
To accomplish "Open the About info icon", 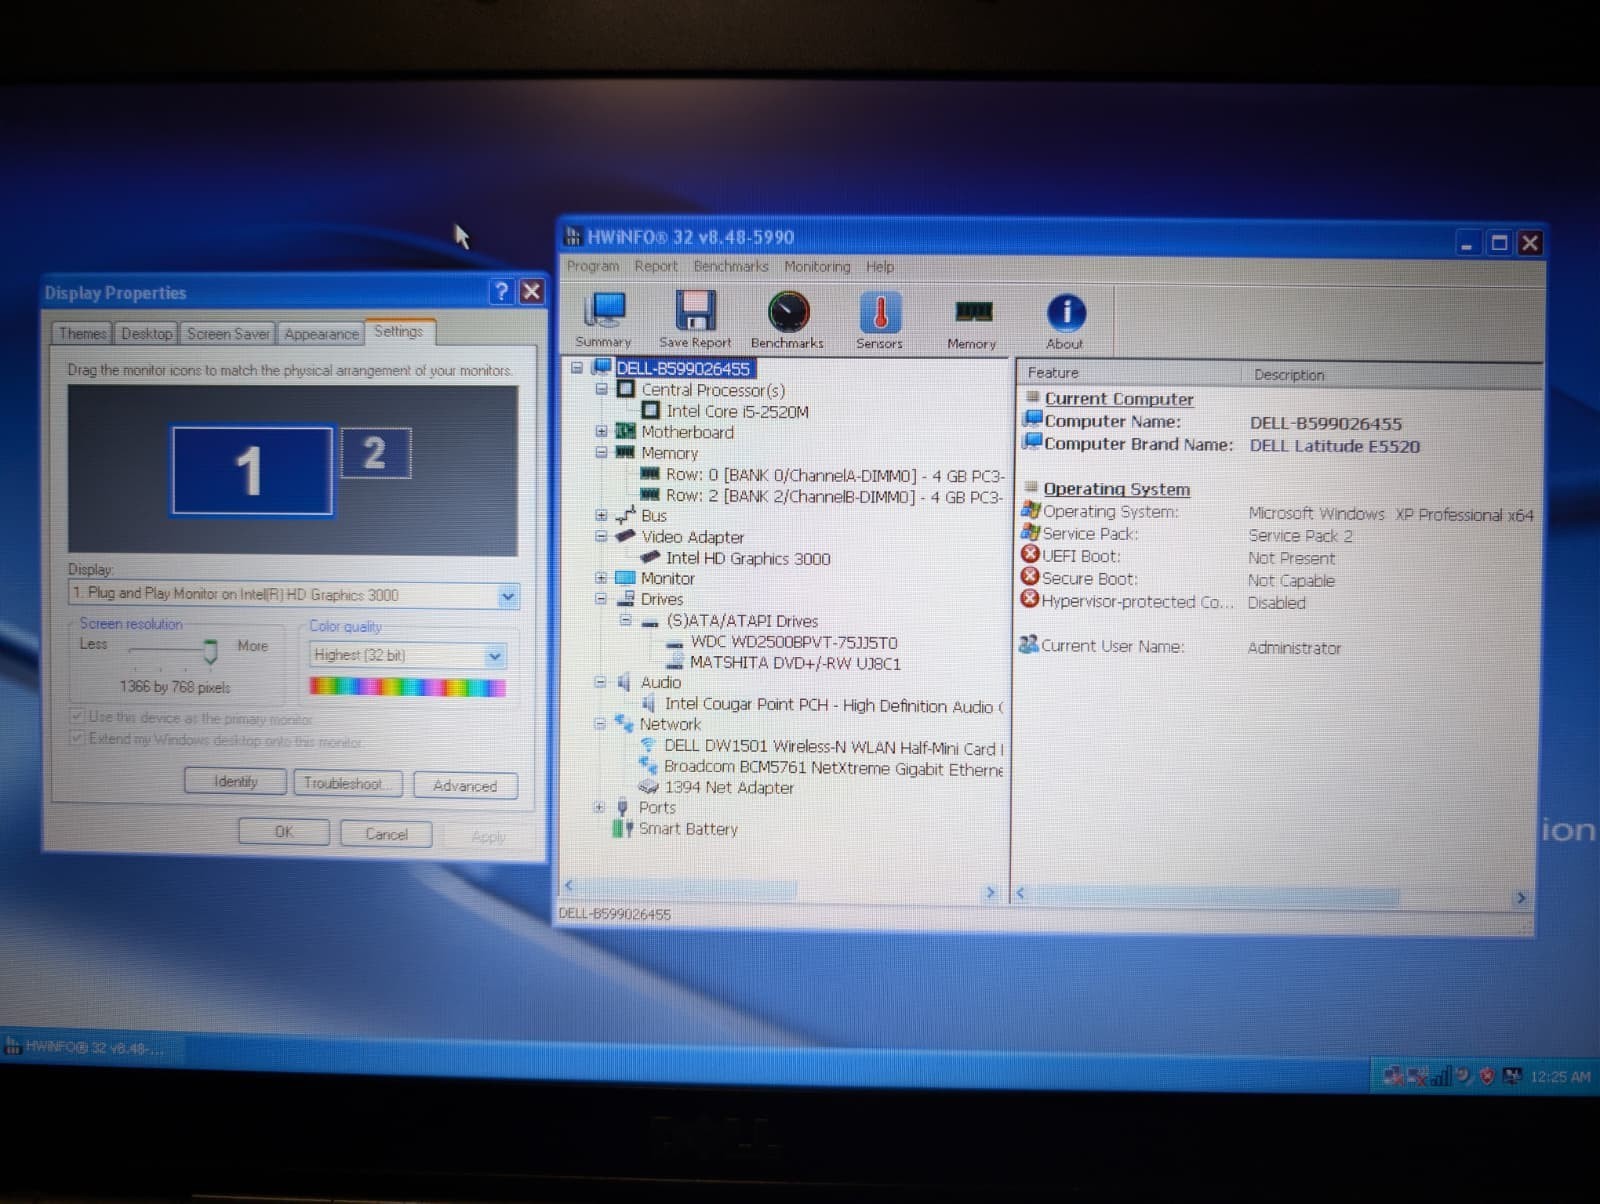I will pyautogui.click(x=1065, y=321).
